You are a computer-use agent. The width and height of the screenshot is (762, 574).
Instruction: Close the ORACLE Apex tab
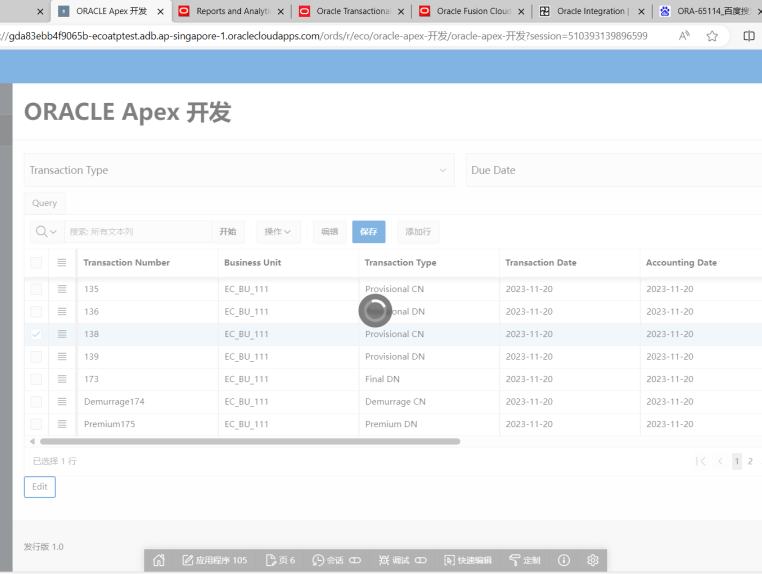point(160,11)
